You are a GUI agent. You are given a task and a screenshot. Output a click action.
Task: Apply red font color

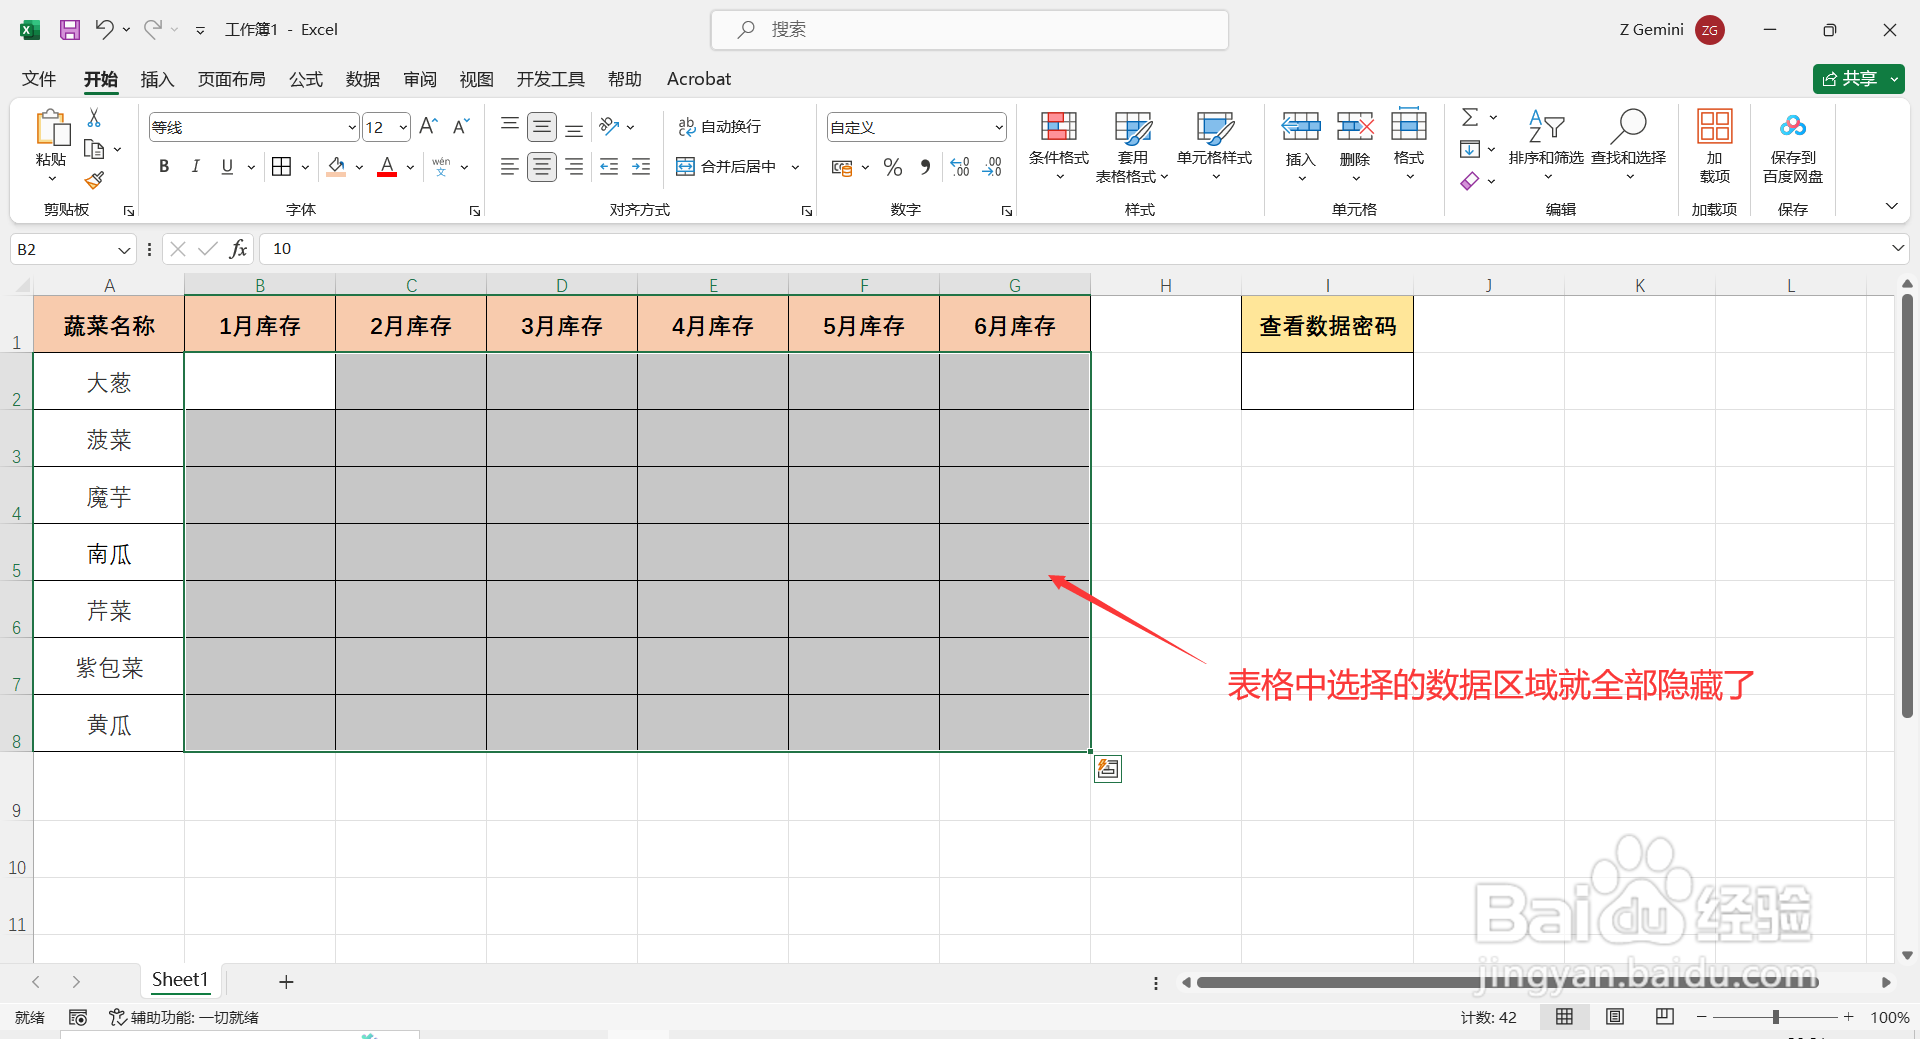coord(387,167)
